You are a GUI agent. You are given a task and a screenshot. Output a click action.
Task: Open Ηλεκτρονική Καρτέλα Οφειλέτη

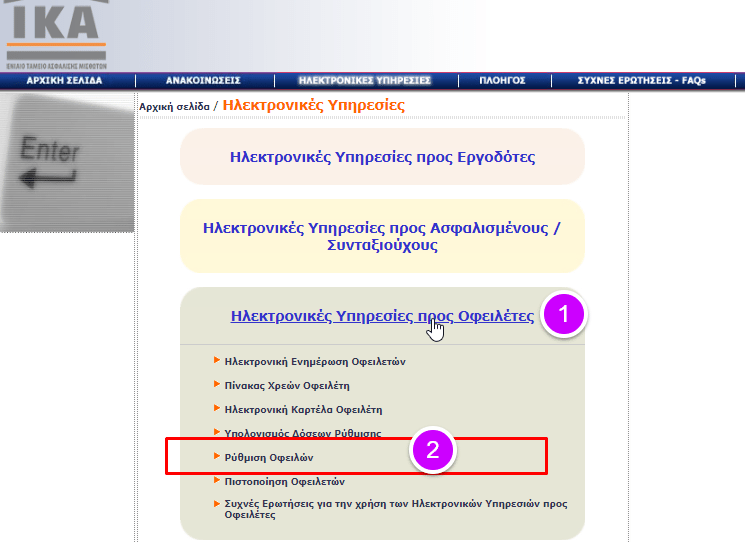[x=303, y=409]
